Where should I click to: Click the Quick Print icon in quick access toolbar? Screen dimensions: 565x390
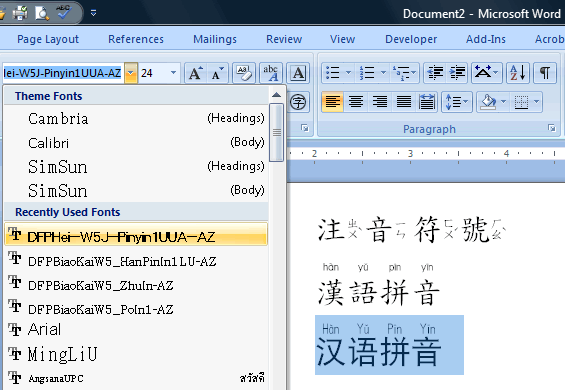tap(20, 13)
